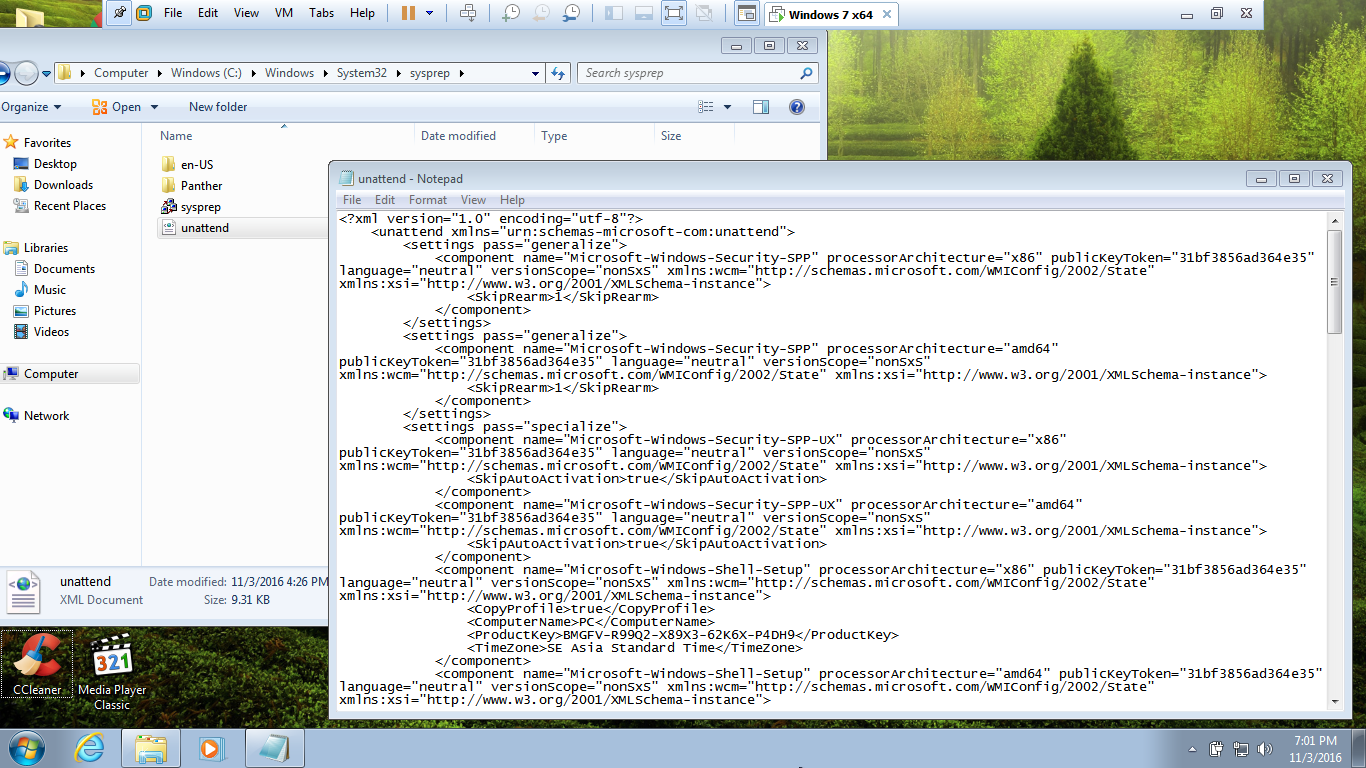Close the Windows 7 x64 tab
The height and width of the screenshot is (768, 1366).
(886, 14)
